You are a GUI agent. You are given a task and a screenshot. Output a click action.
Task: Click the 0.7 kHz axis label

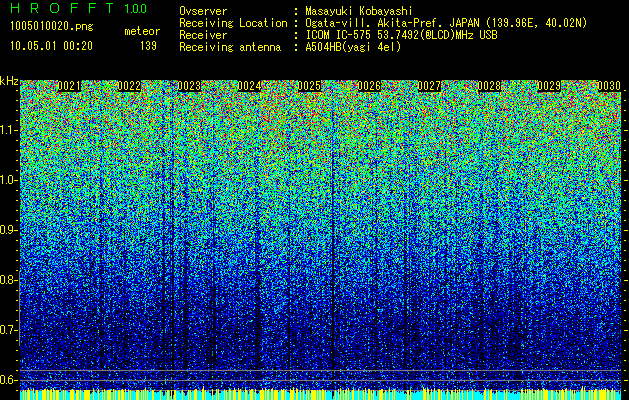[x=8, y=330]
